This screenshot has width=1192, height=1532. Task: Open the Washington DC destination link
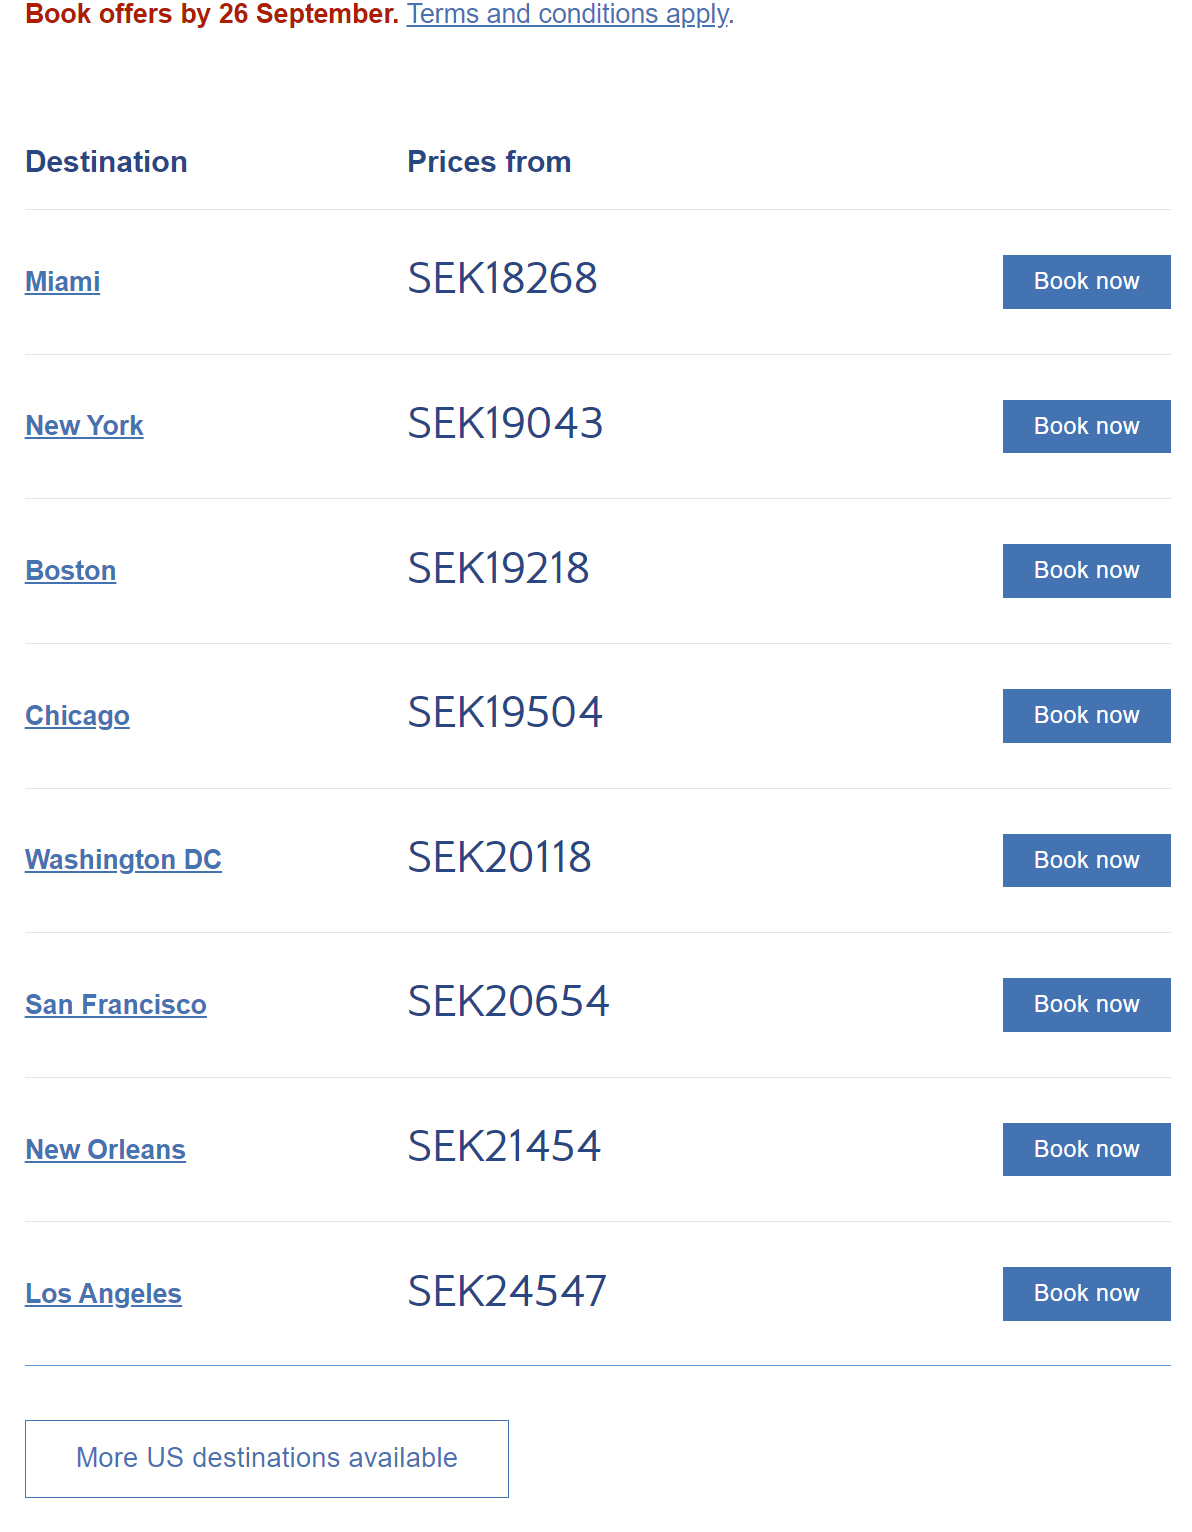123,860
